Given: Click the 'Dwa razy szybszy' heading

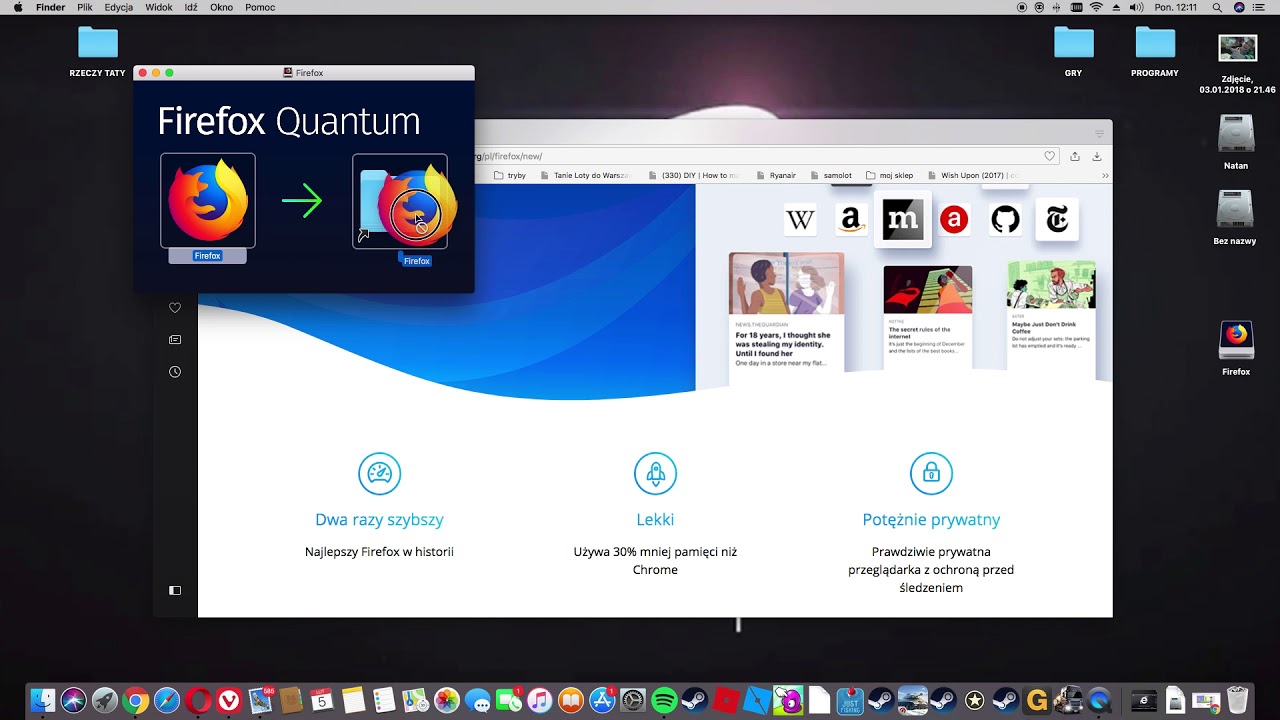Looking at the screenshot, I should 379,520.
